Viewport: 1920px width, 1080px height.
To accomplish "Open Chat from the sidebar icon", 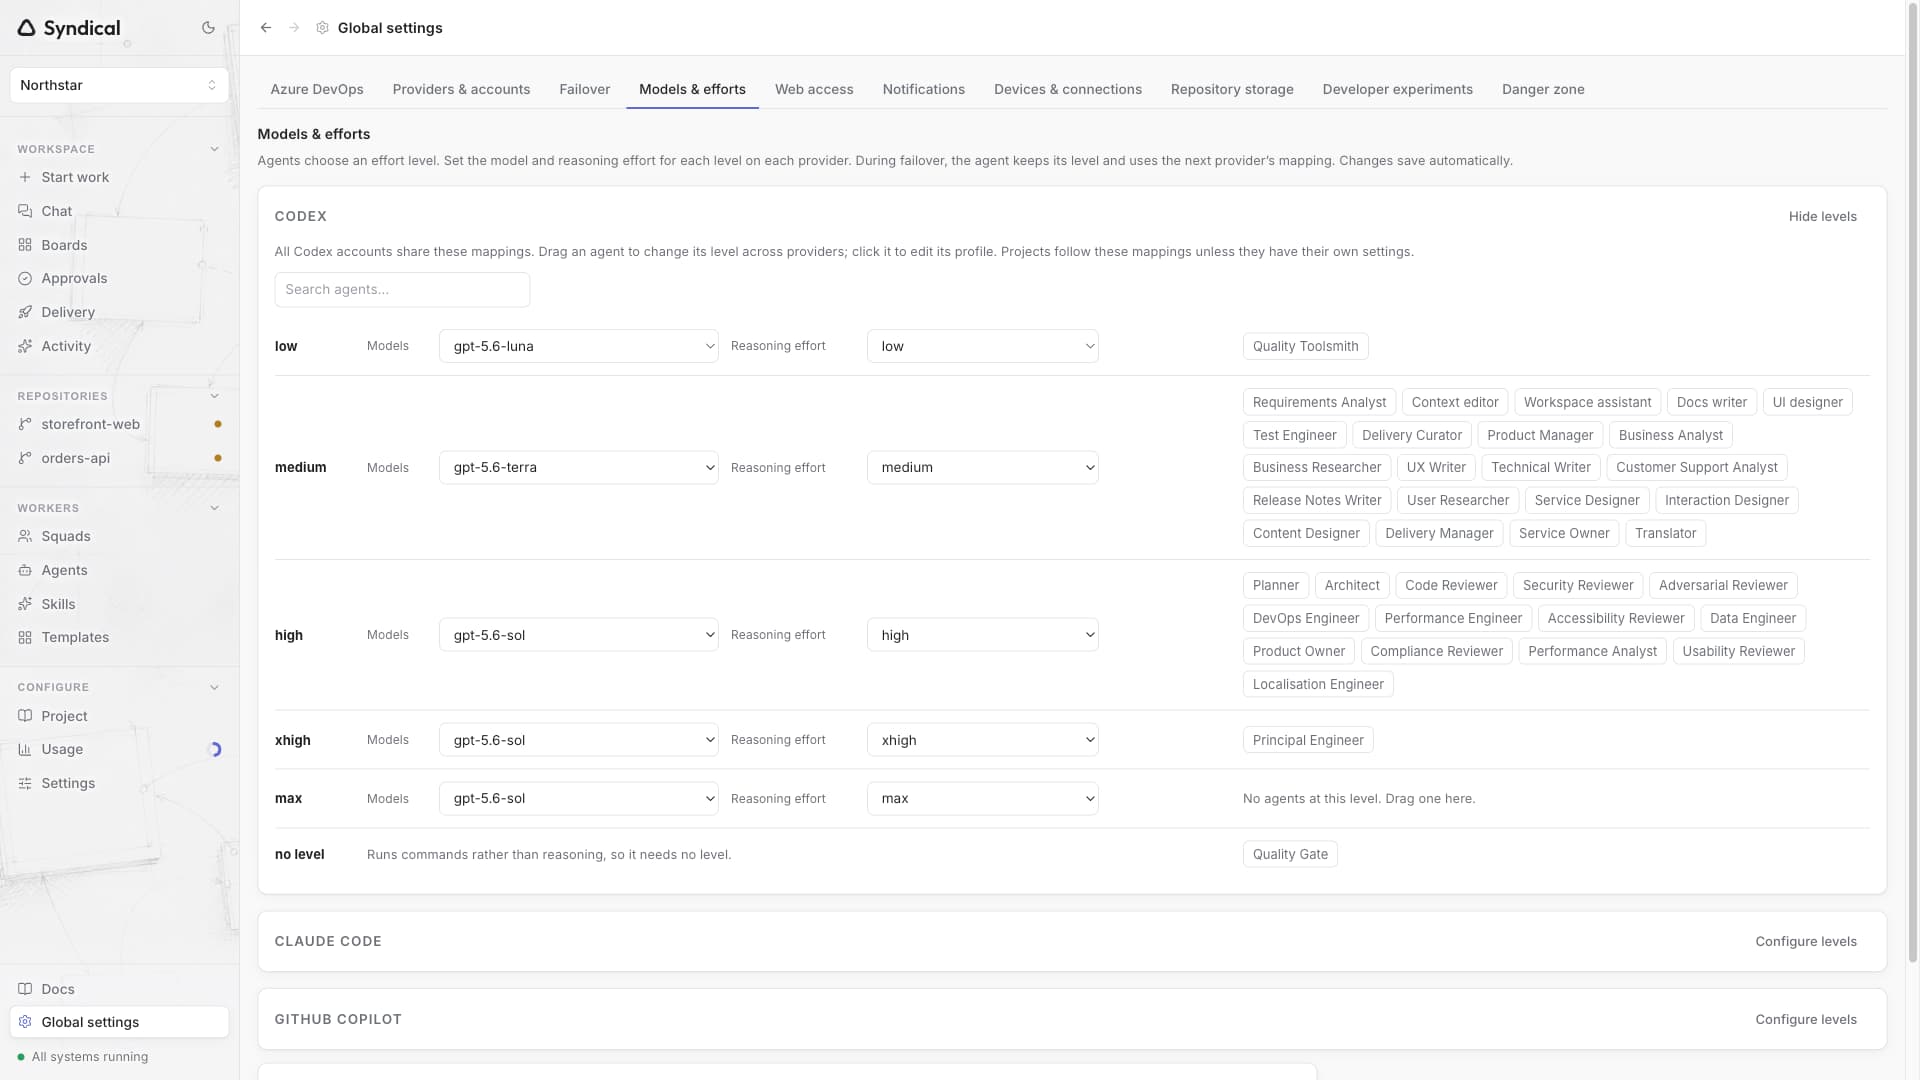I will [25, 211].
